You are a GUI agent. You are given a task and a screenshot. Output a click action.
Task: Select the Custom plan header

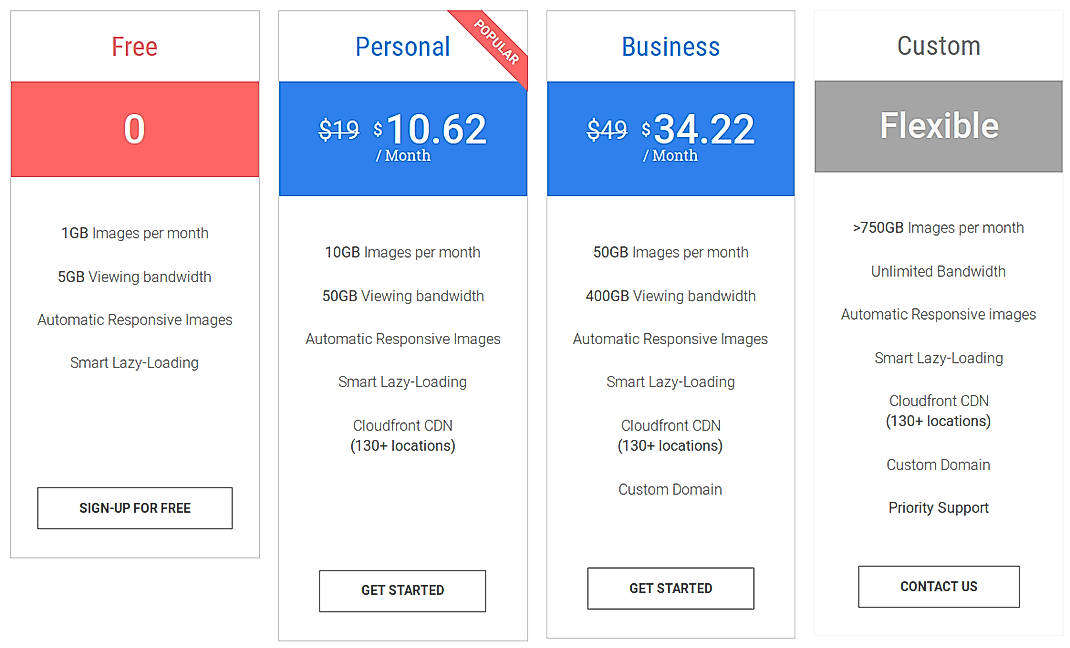pyautogui.click(x=938, y=45)
